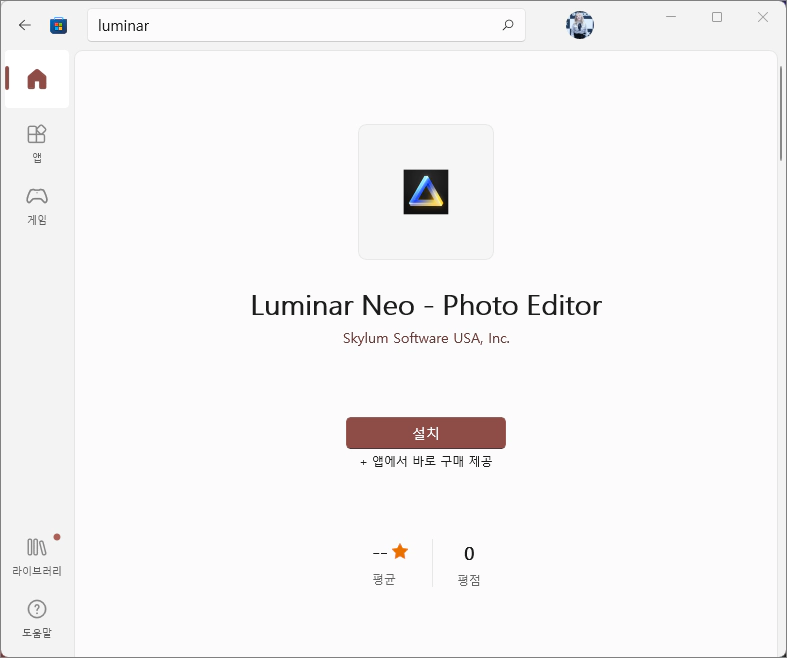The image size is (787, 658).
Task: Minimize the Microsoft Store window
Action: [x=671, y=17]
